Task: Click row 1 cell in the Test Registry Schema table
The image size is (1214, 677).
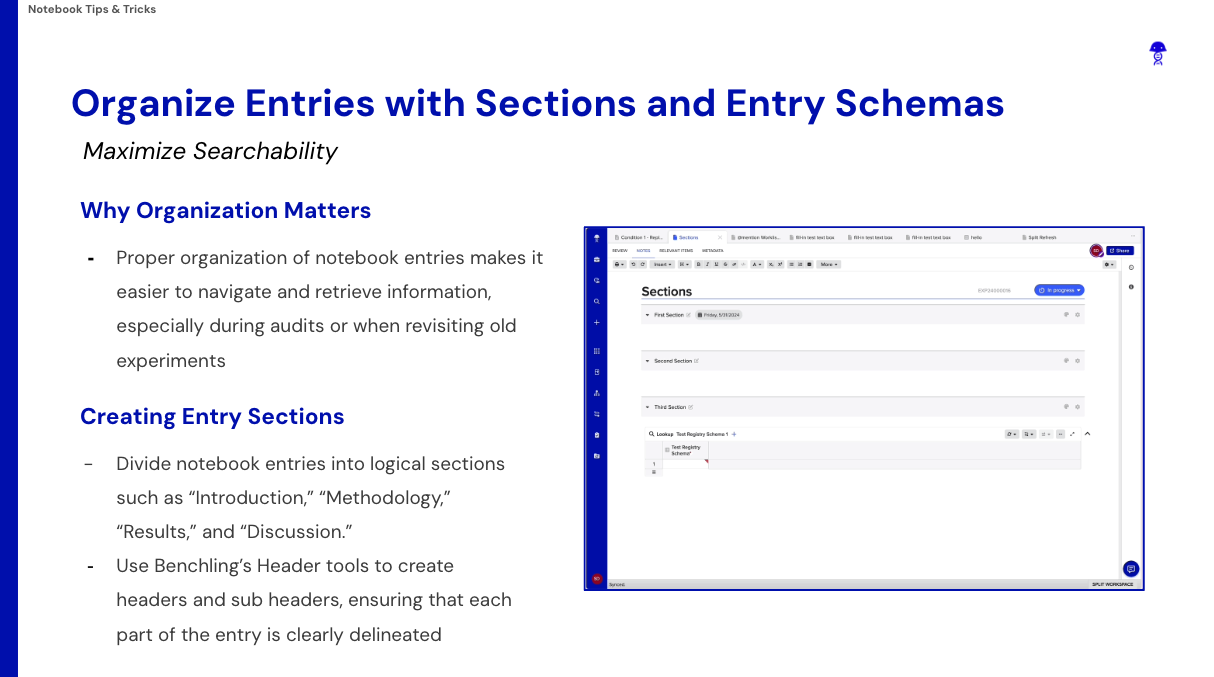Action: [x=684, y=463]
